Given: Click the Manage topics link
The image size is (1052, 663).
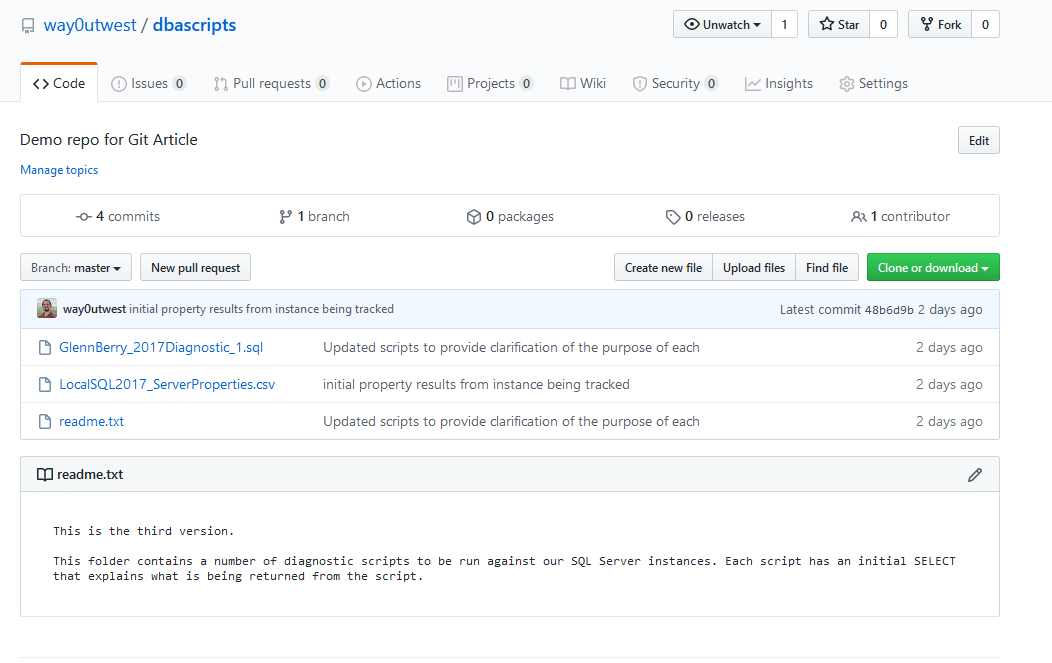Looking at the screenshot, I should [x=59, y=170].
